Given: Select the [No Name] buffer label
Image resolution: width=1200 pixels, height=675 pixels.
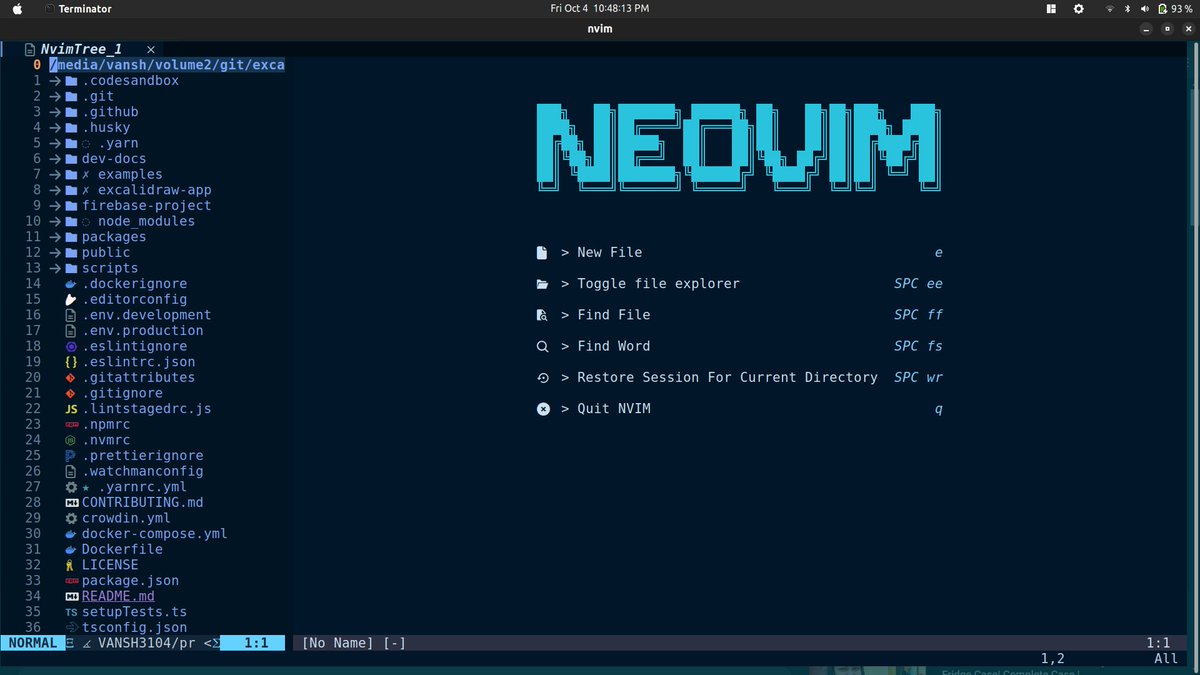Looking at the screenshot, I should click(x=338, y=643).
